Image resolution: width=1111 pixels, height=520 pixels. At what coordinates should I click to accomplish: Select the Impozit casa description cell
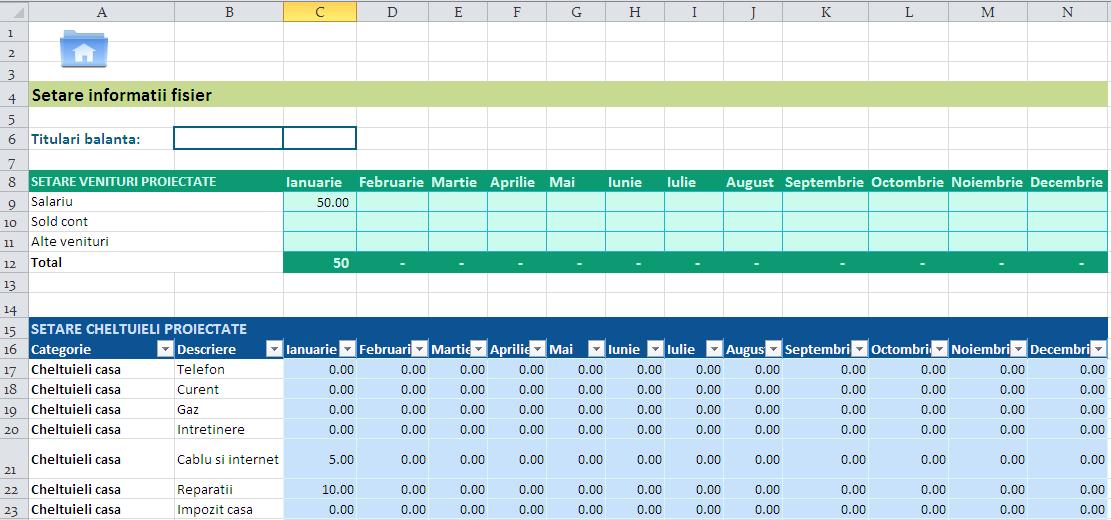[229, 509]
